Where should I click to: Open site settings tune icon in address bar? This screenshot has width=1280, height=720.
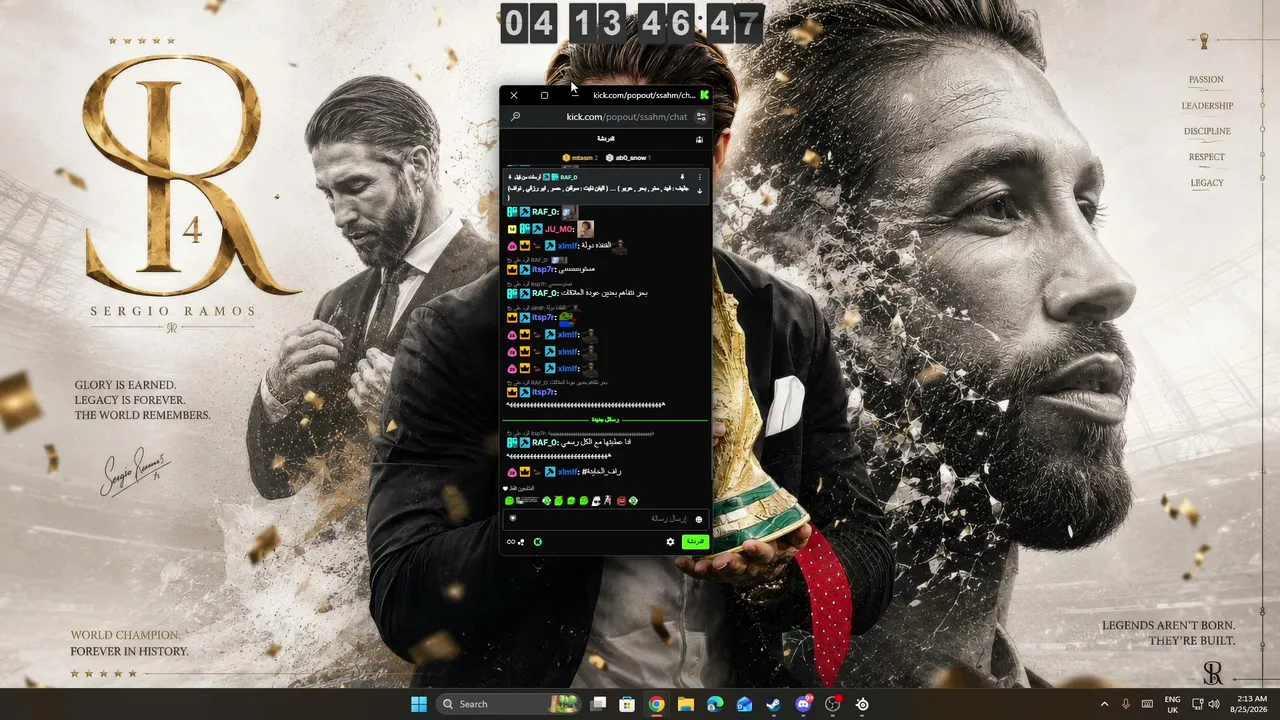[701, 117]
